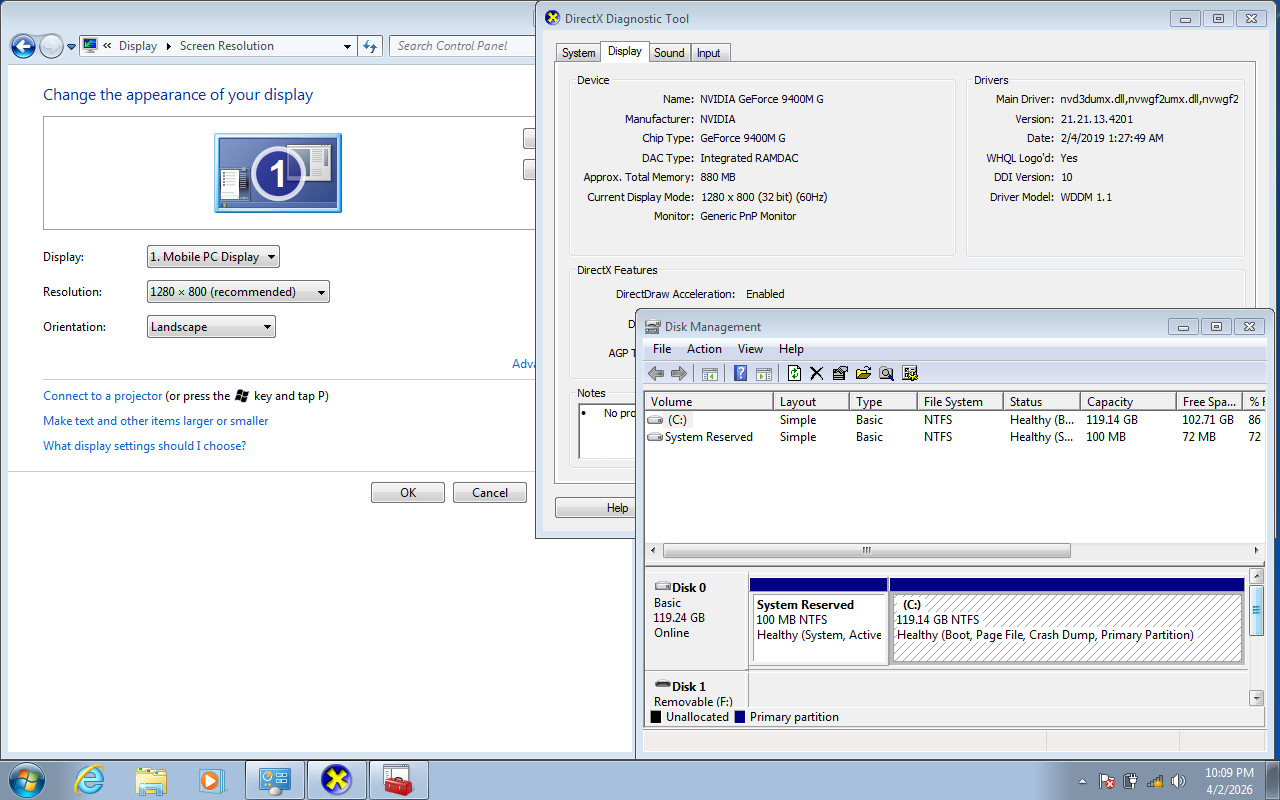Click the magnifier Explore icon in Disk Management toolbar

(x=886, y=373)
